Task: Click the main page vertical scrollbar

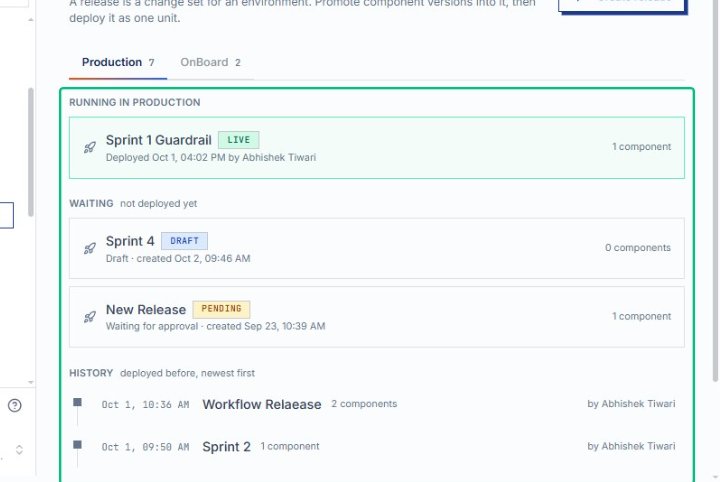Action: [x=715, y=193]
